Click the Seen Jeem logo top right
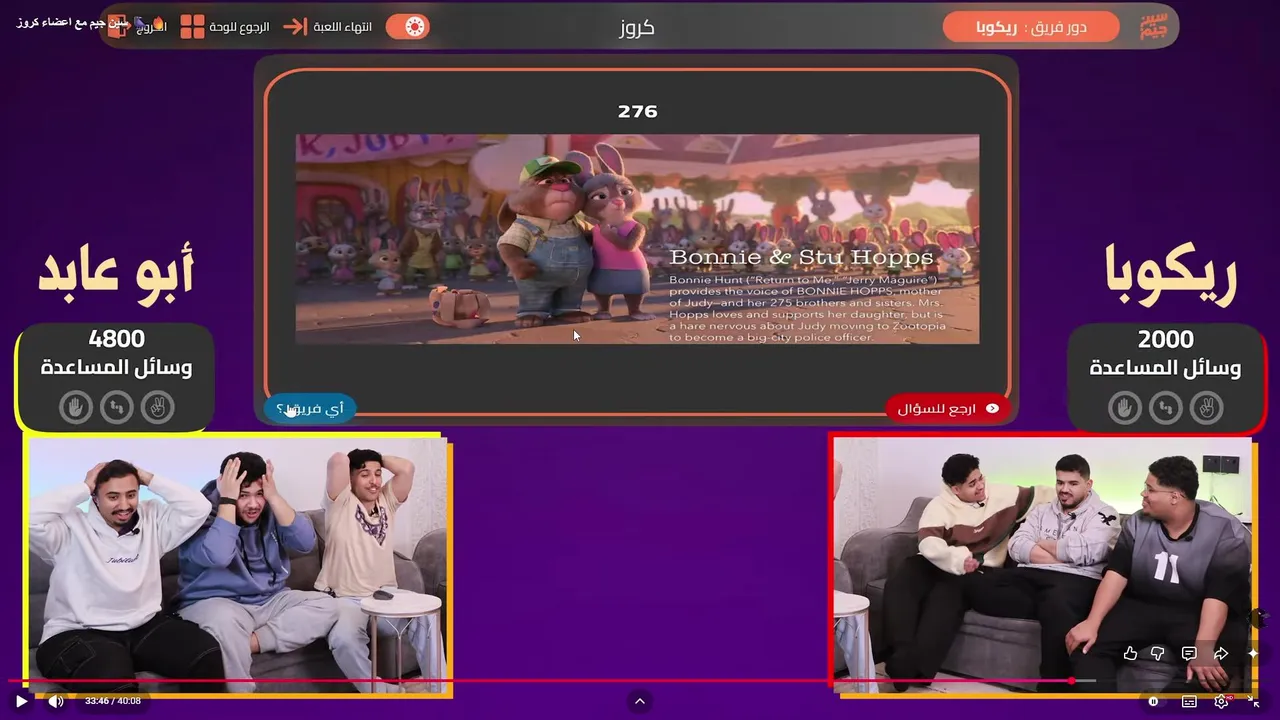 [1153, 27]
